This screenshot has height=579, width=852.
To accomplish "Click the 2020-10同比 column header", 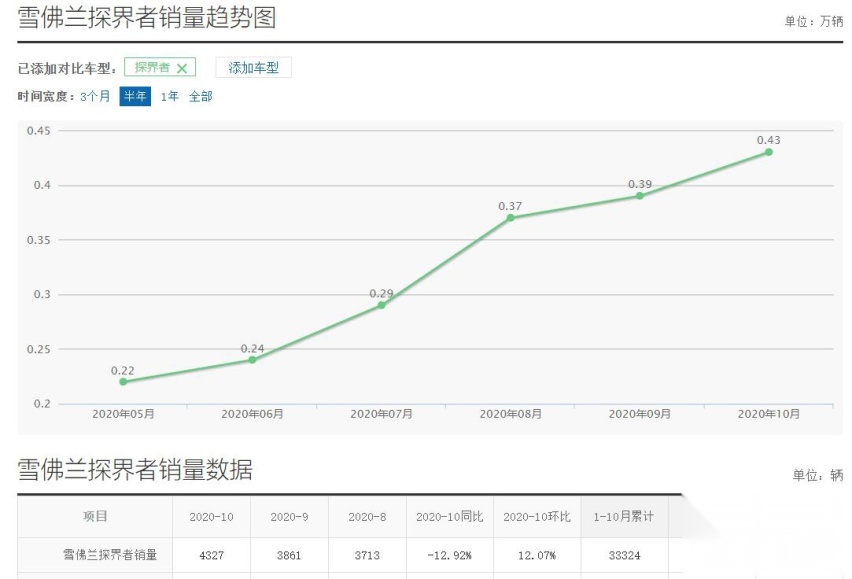I will 449,517.
